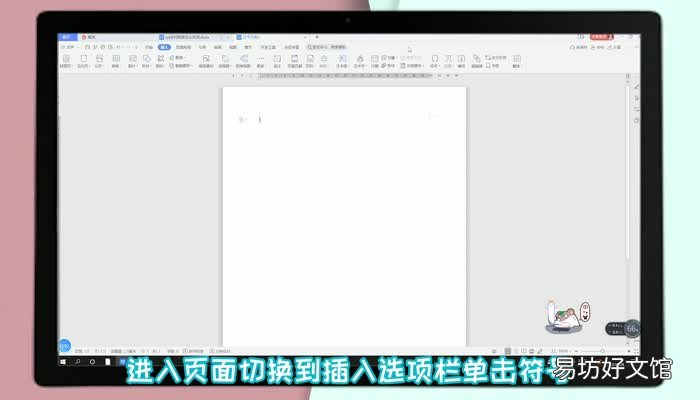This screenshot has height=400, width=700.
Task: Click the Cross-reference button in the ribbon
Action: coord(496,58)
